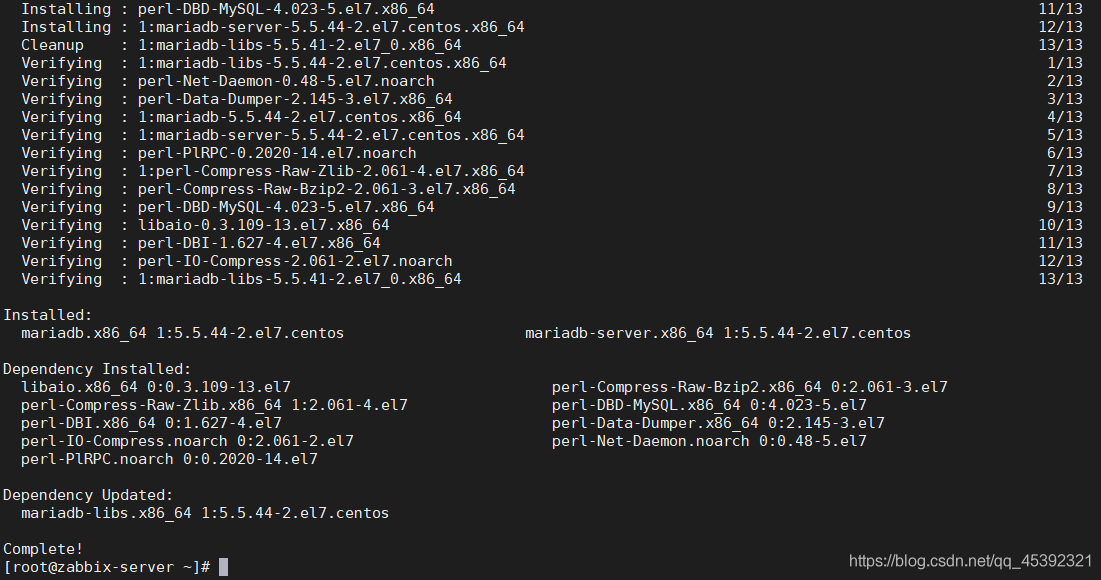The width and height of the screenshot is (1101, 580).
Task: Click the terminal cursor after the root prompt
Action: (x=223, y=567)
